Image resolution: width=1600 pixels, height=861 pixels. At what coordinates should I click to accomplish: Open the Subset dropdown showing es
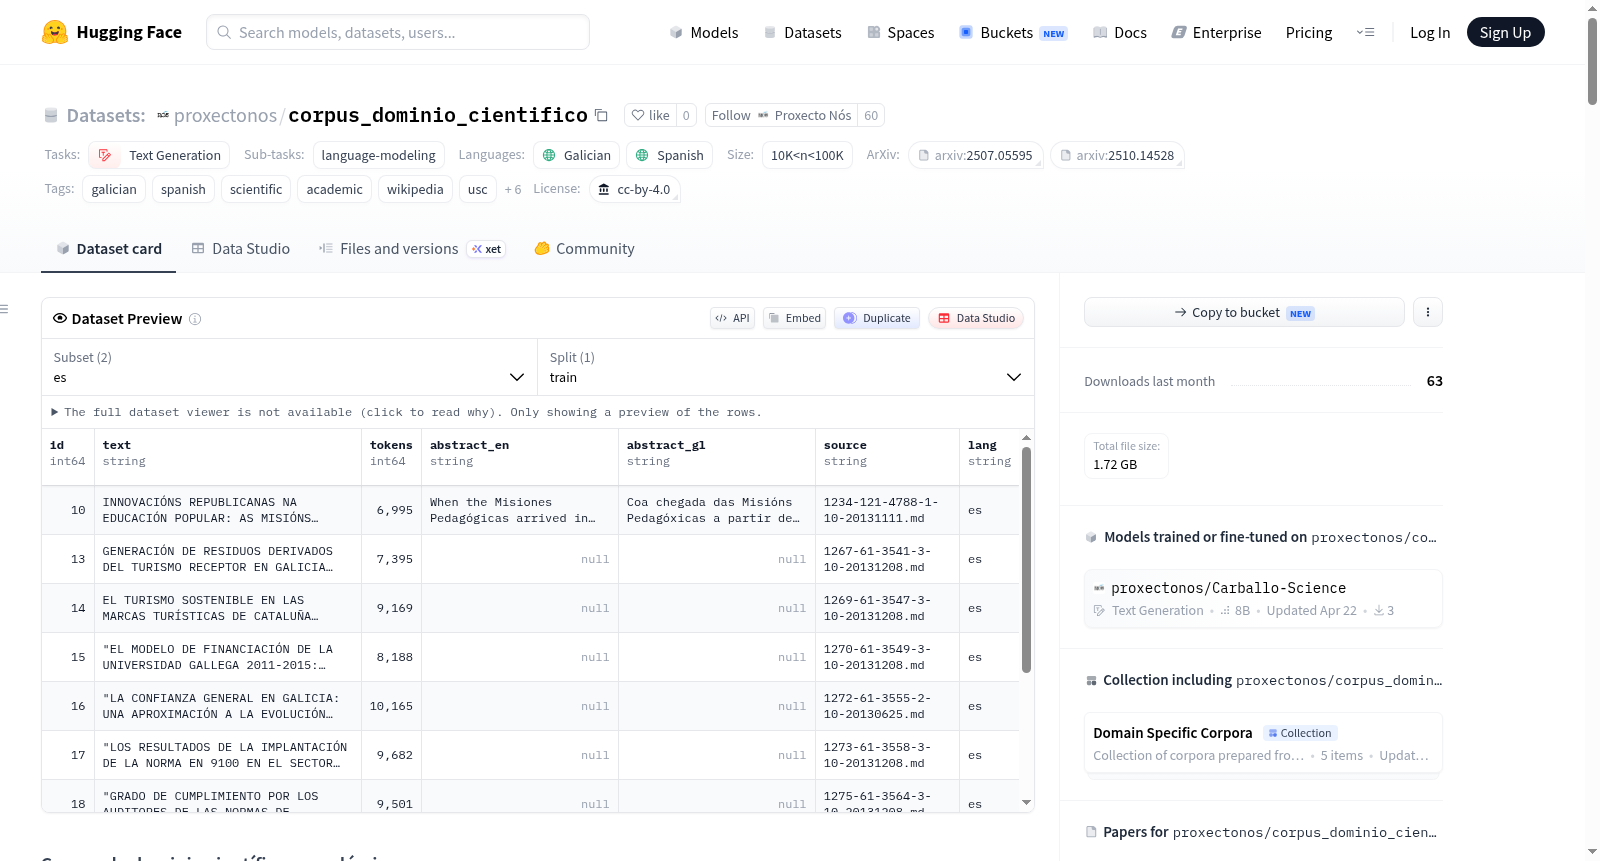pyautogui.click(x=289, y=367)
